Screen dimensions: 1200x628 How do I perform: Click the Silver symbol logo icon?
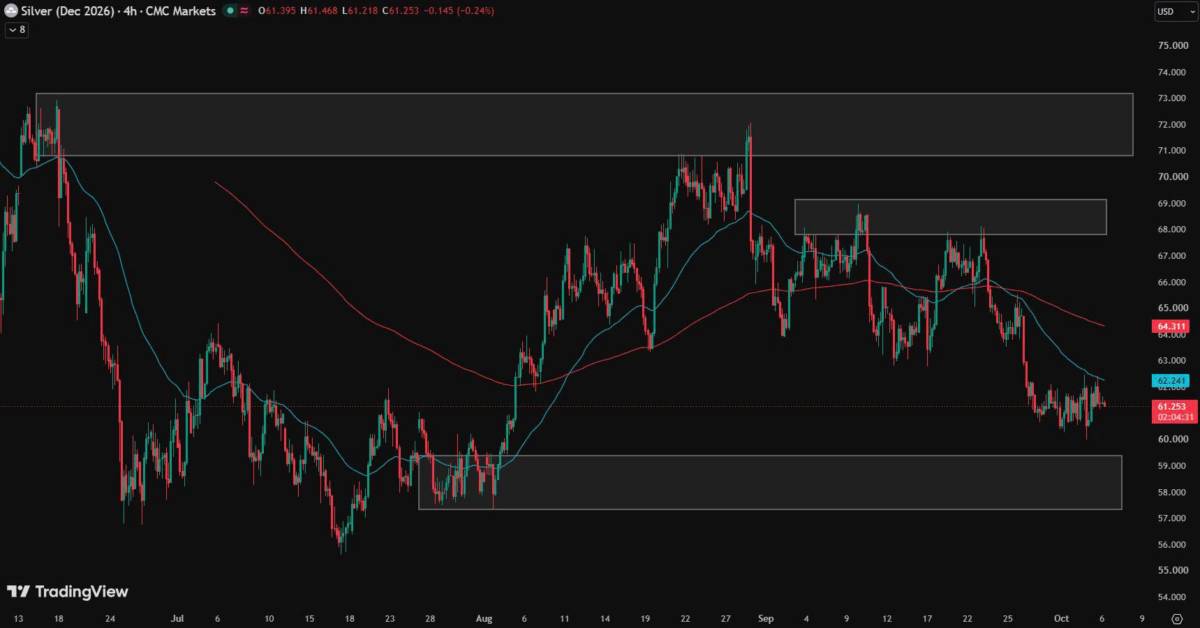click(11, 11)
